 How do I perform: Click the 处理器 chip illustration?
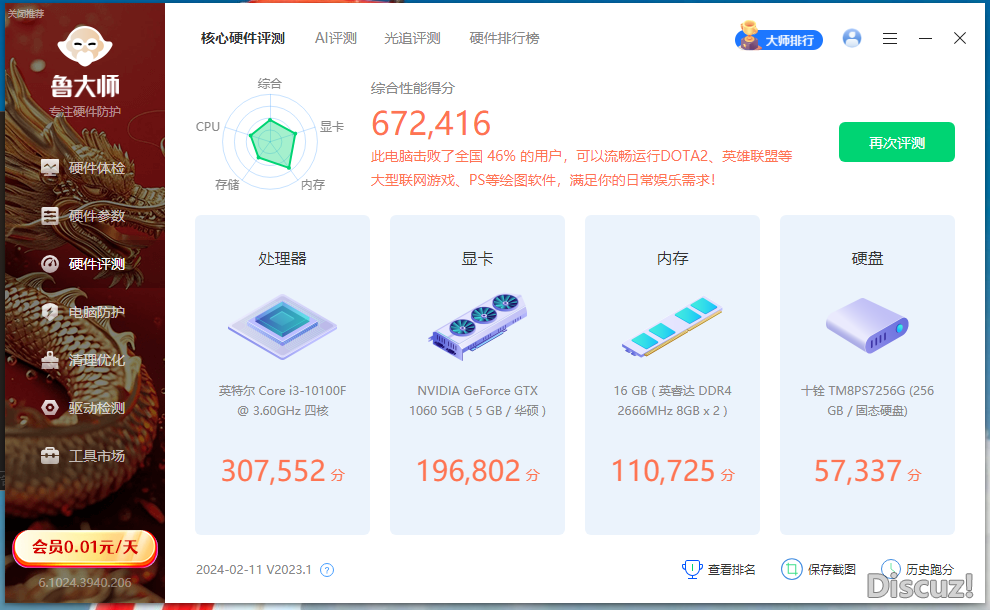coord(282,327)
